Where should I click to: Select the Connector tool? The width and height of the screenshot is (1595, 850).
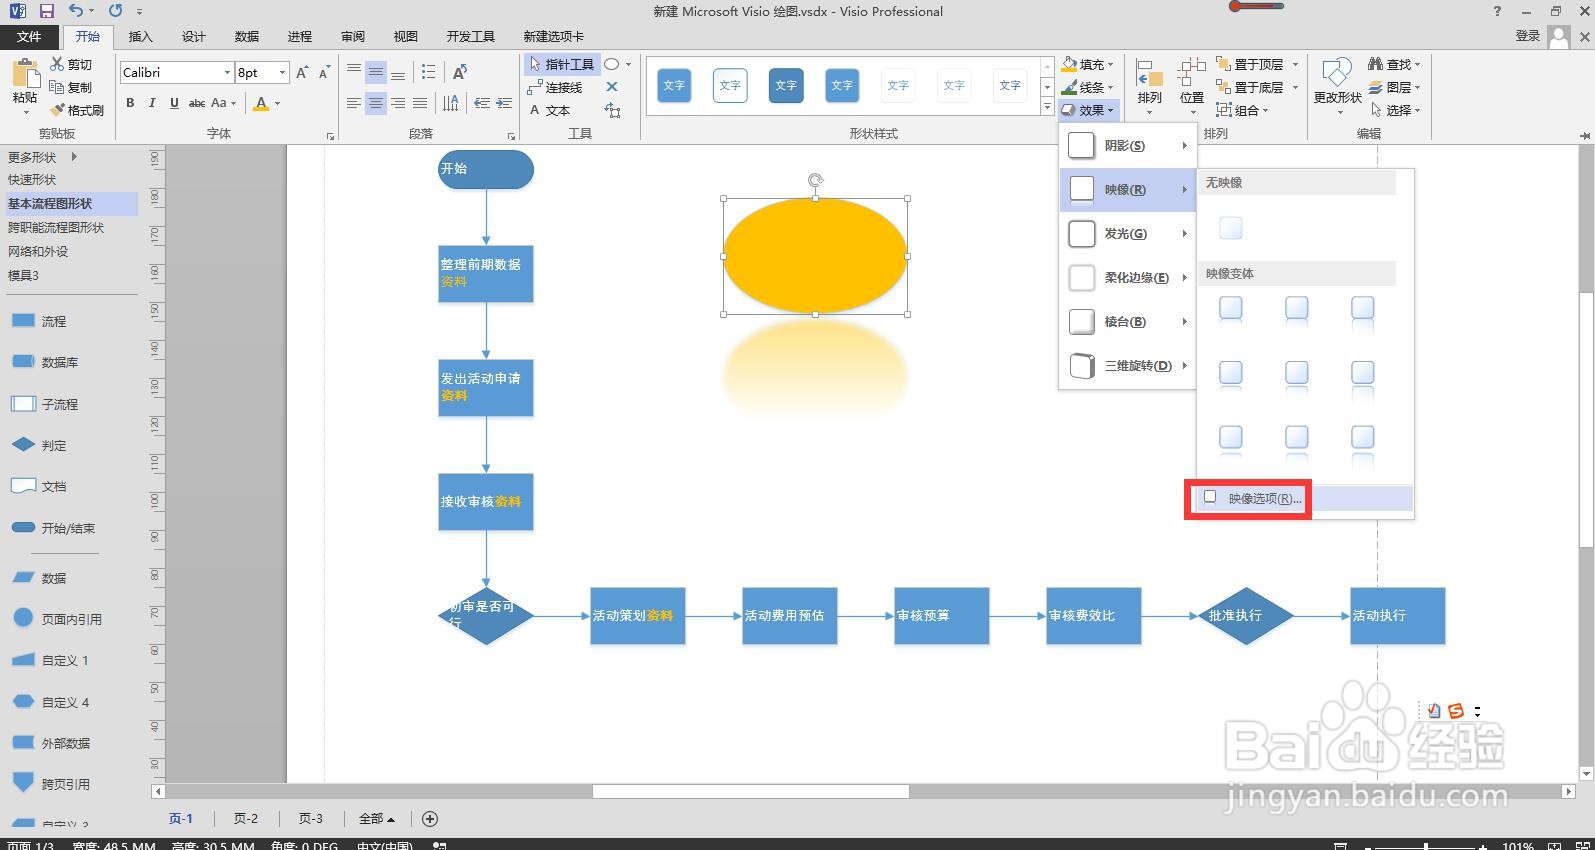tap(556, 87)
